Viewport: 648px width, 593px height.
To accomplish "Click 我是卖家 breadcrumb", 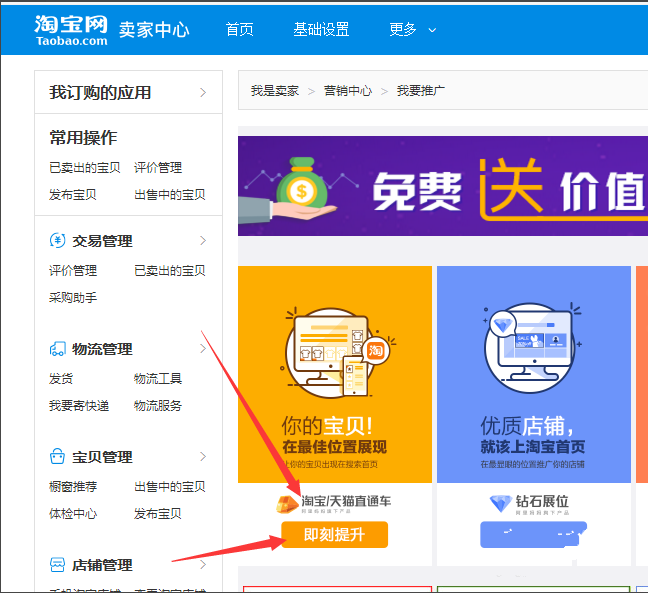I will pyautogui.click(x=275, y=90).
